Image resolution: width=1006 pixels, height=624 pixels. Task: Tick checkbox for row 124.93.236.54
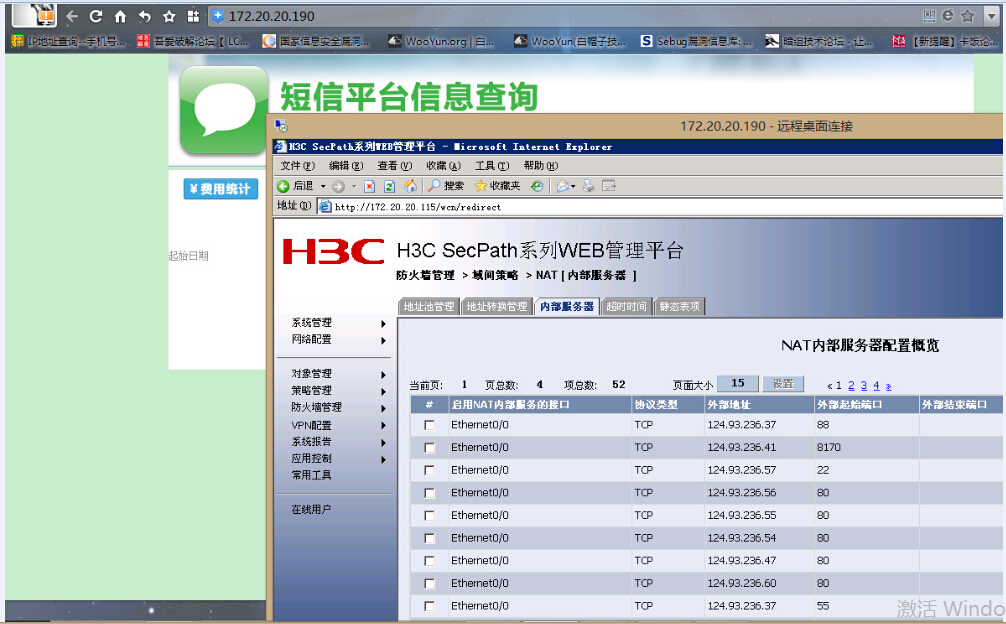point(429,538)
